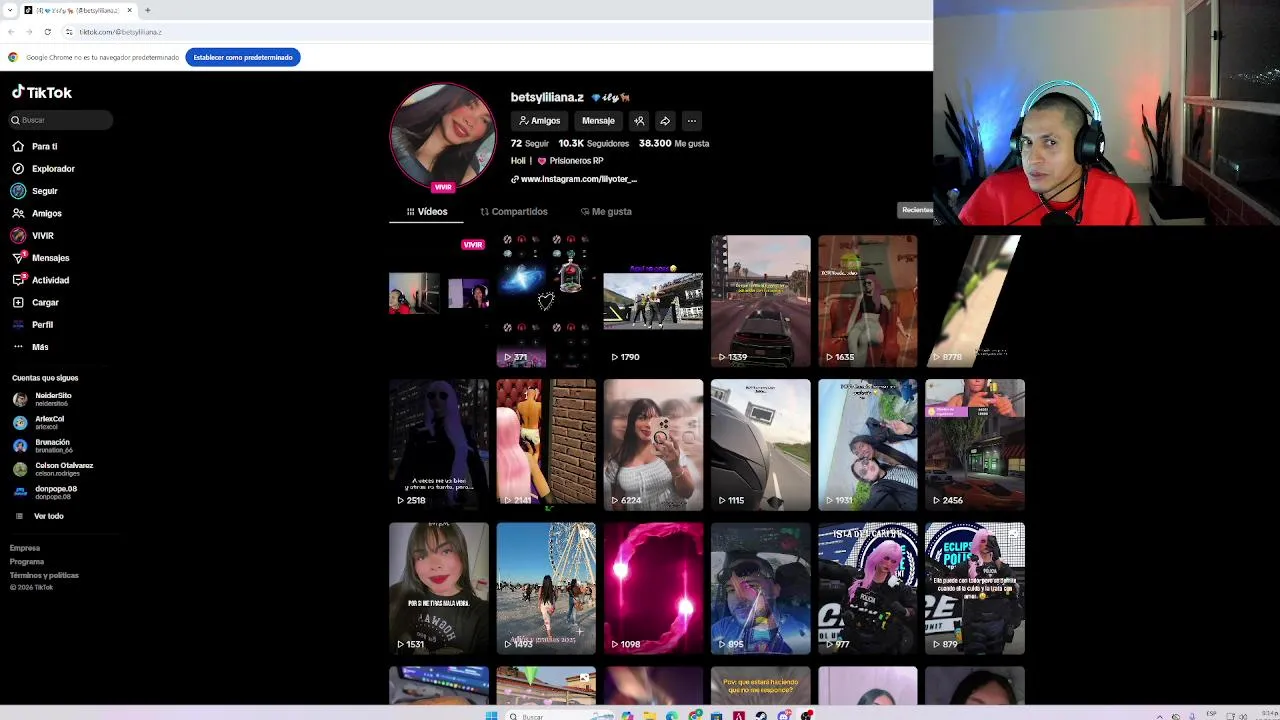Open Discord from the taskbar
Screen dimensions: 1280x720
coord(783,715)
